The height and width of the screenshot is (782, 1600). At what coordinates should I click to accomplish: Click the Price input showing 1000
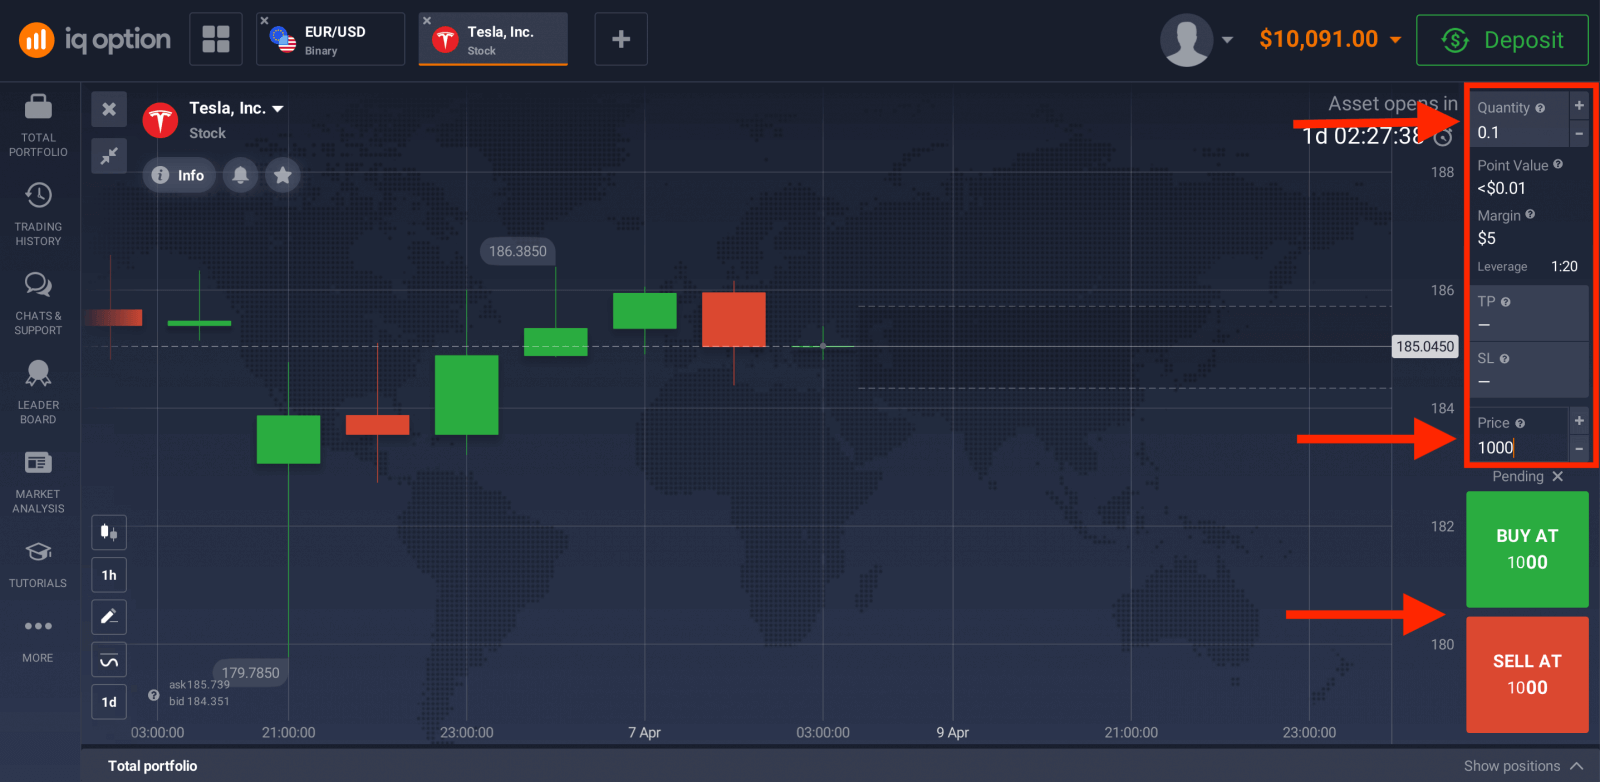1519,434
